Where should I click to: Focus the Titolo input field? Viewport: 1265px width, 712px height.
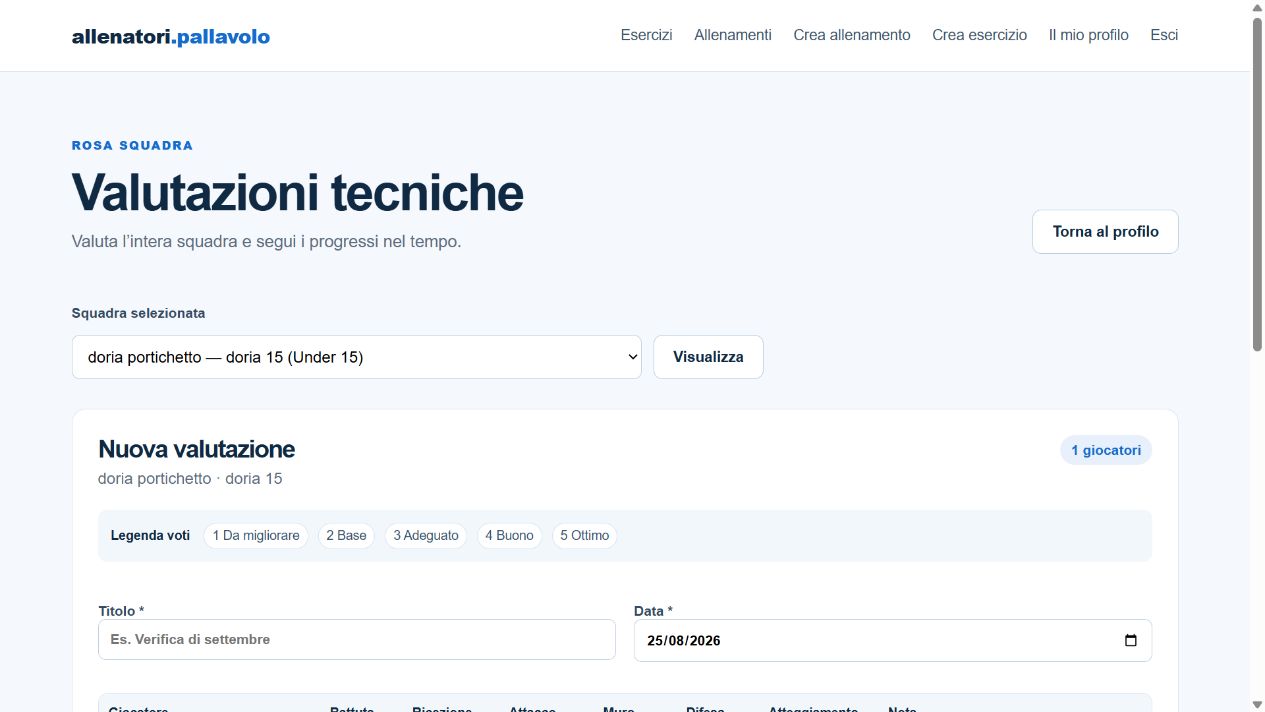(357, 639)
